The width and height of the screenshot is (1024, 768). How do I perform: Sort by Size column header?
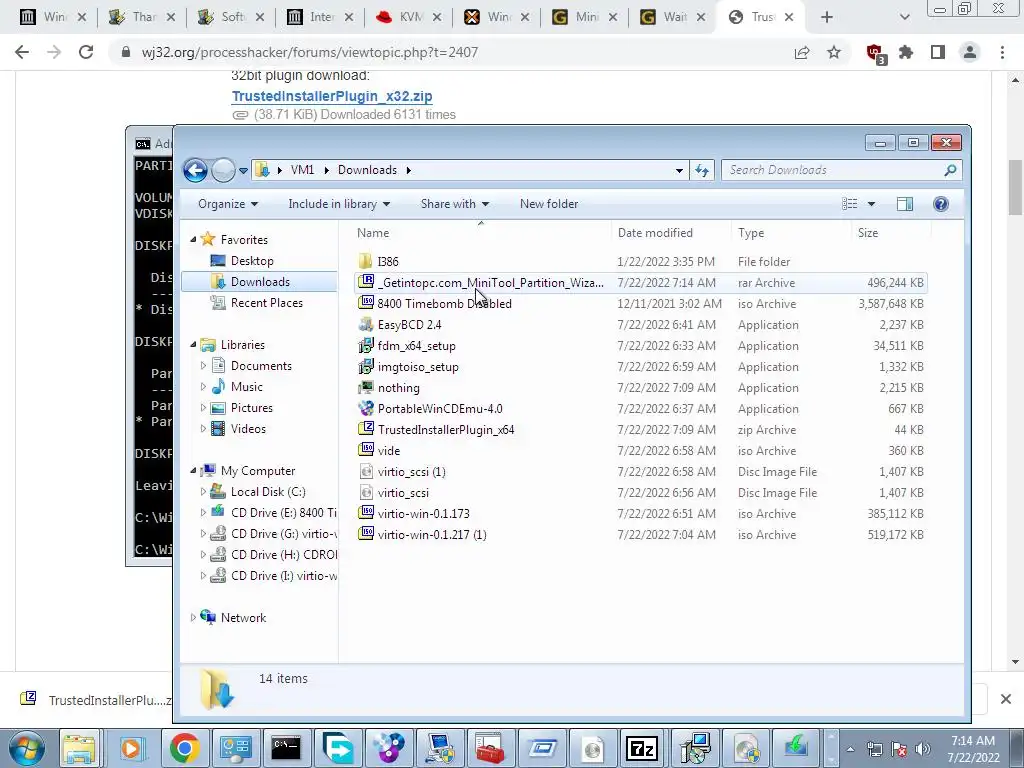coord(868,232)
